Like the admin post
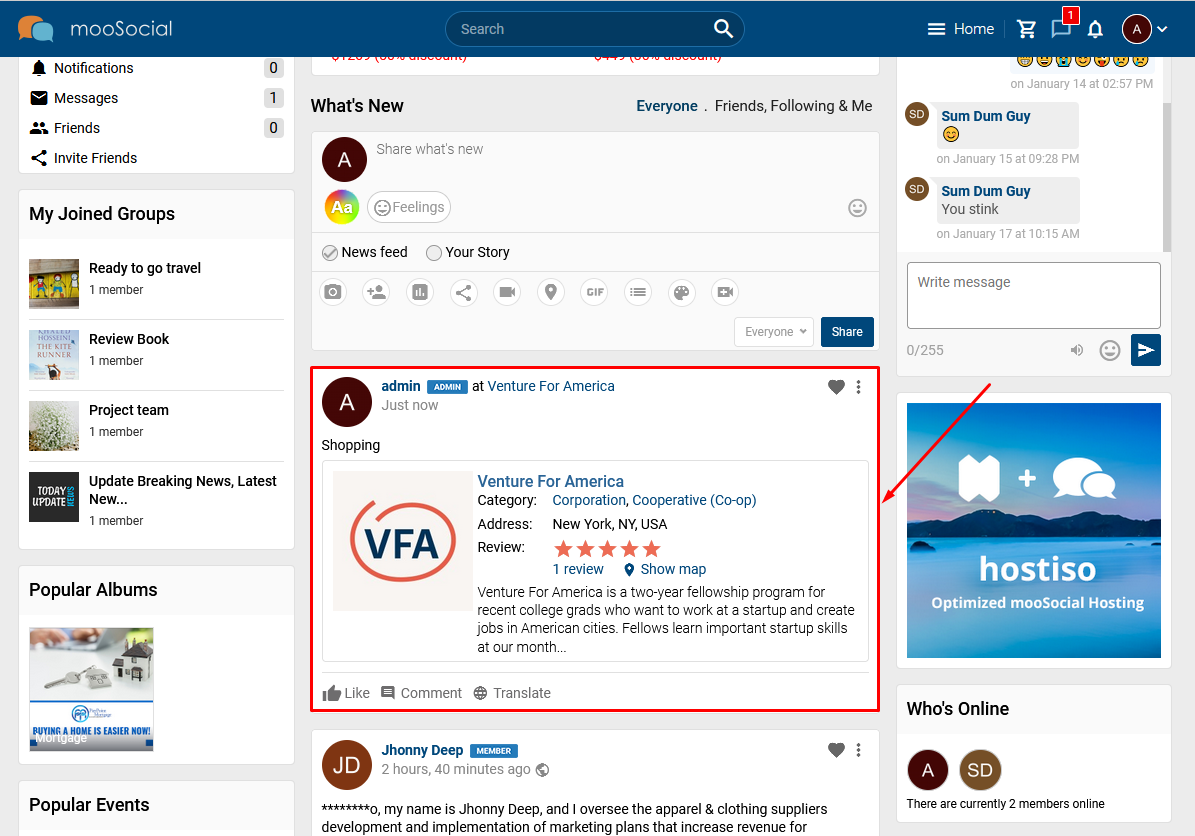The width and height of the screenshot is (1195, 836). [346, 693]
